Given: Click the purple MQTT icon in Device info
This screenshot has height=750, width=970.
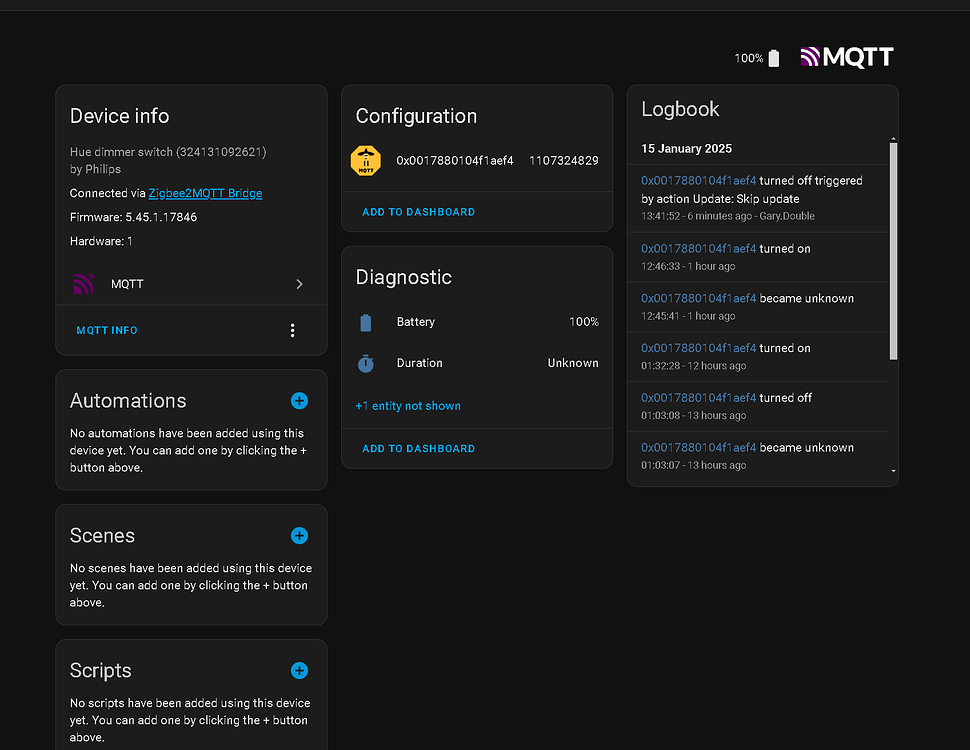Looking at the screenshot, I should pos(84,284).
